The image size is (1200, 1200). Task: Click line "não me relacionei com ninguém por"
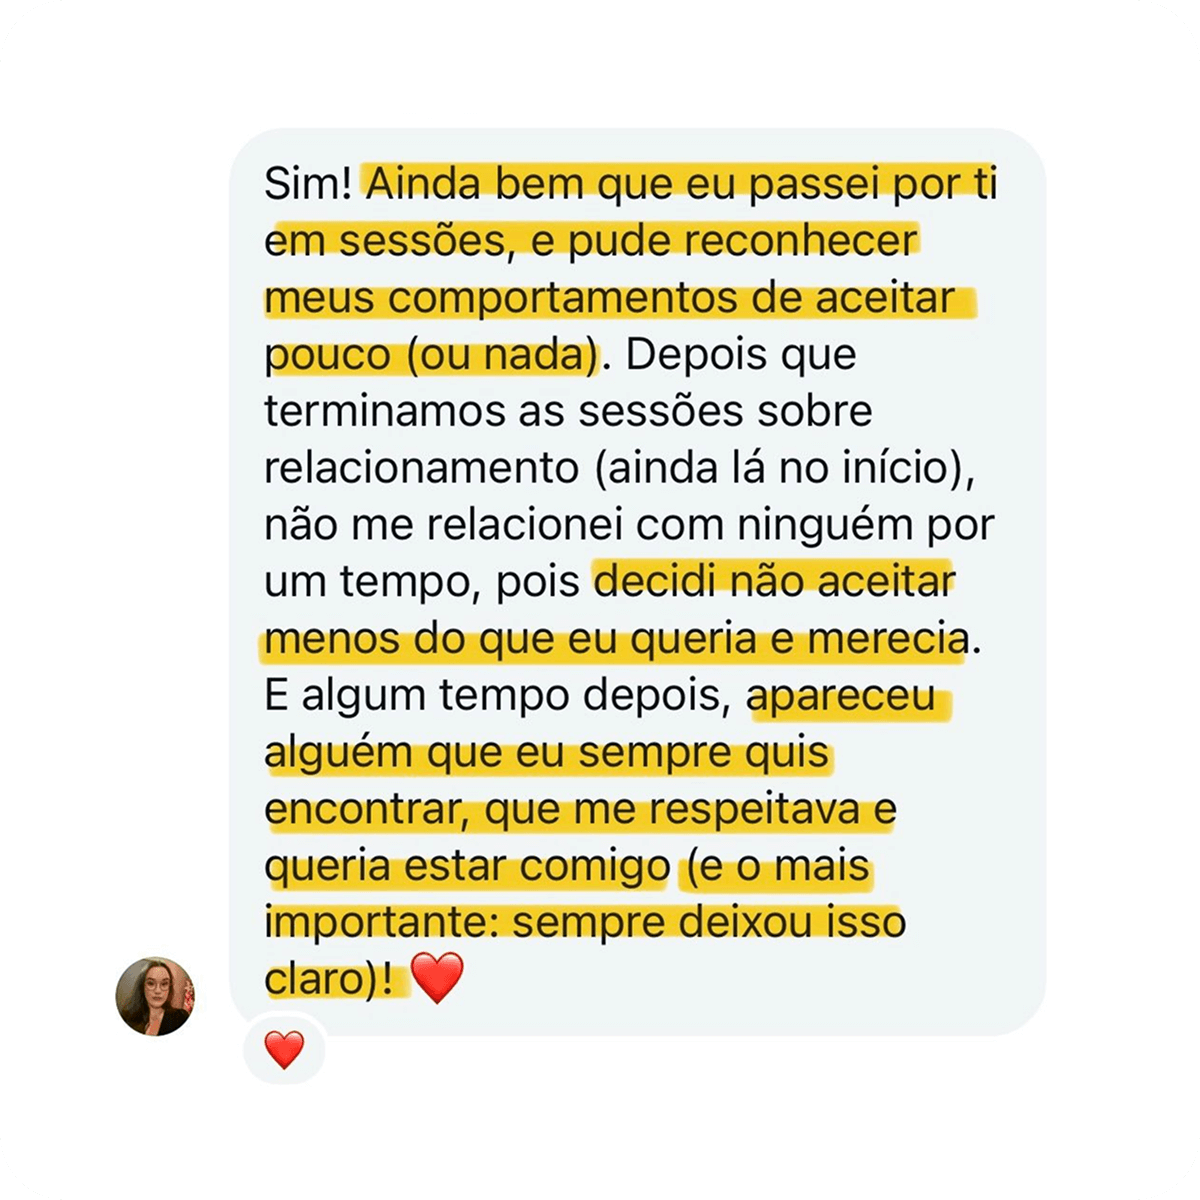629,525
